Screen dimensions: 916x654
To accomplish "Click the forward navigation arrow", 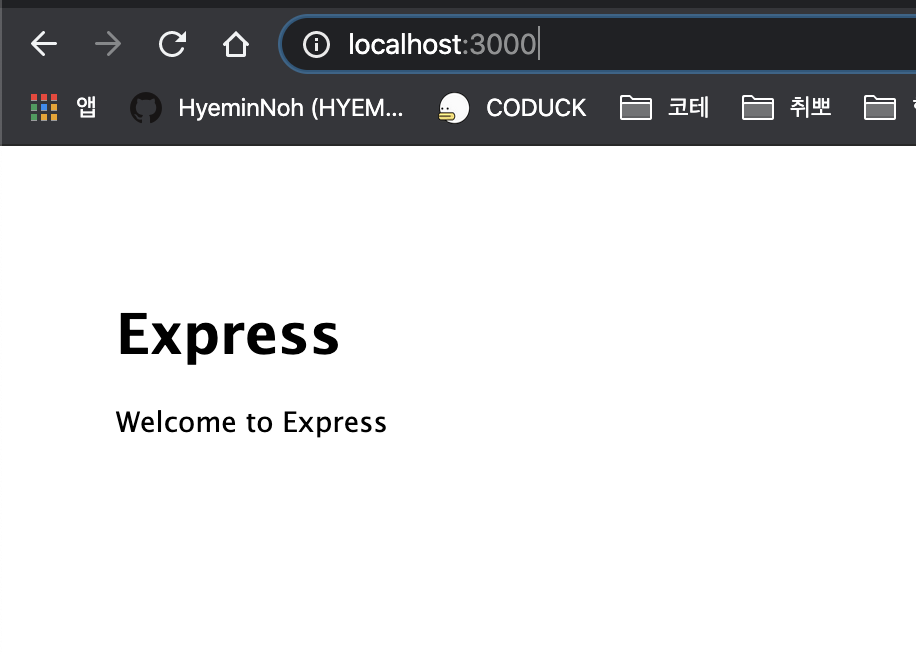I will tap(108, 44).
